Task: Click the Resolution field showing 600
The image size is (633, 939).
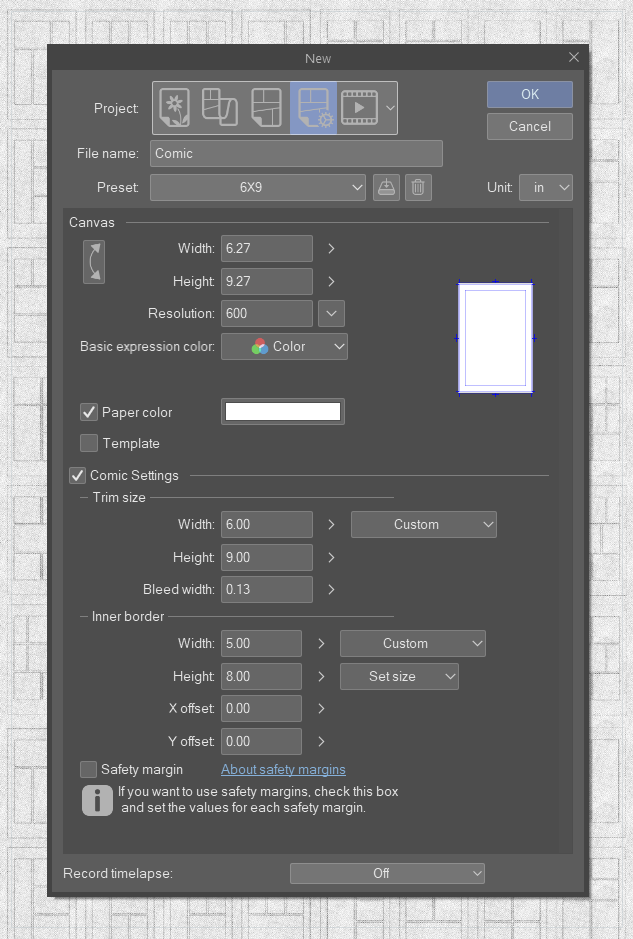Action: click(267, 314)
